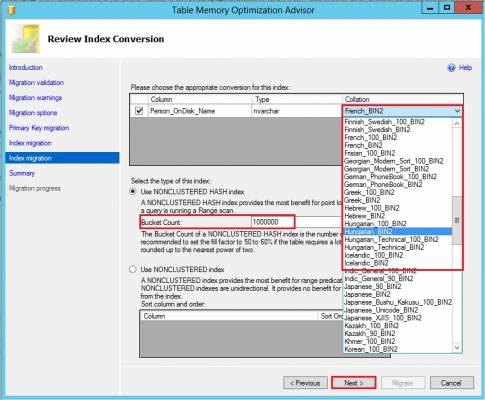Choose Icelandic_BIN2 collation
The image size is (485, 400).
click(x=367, y=263)
